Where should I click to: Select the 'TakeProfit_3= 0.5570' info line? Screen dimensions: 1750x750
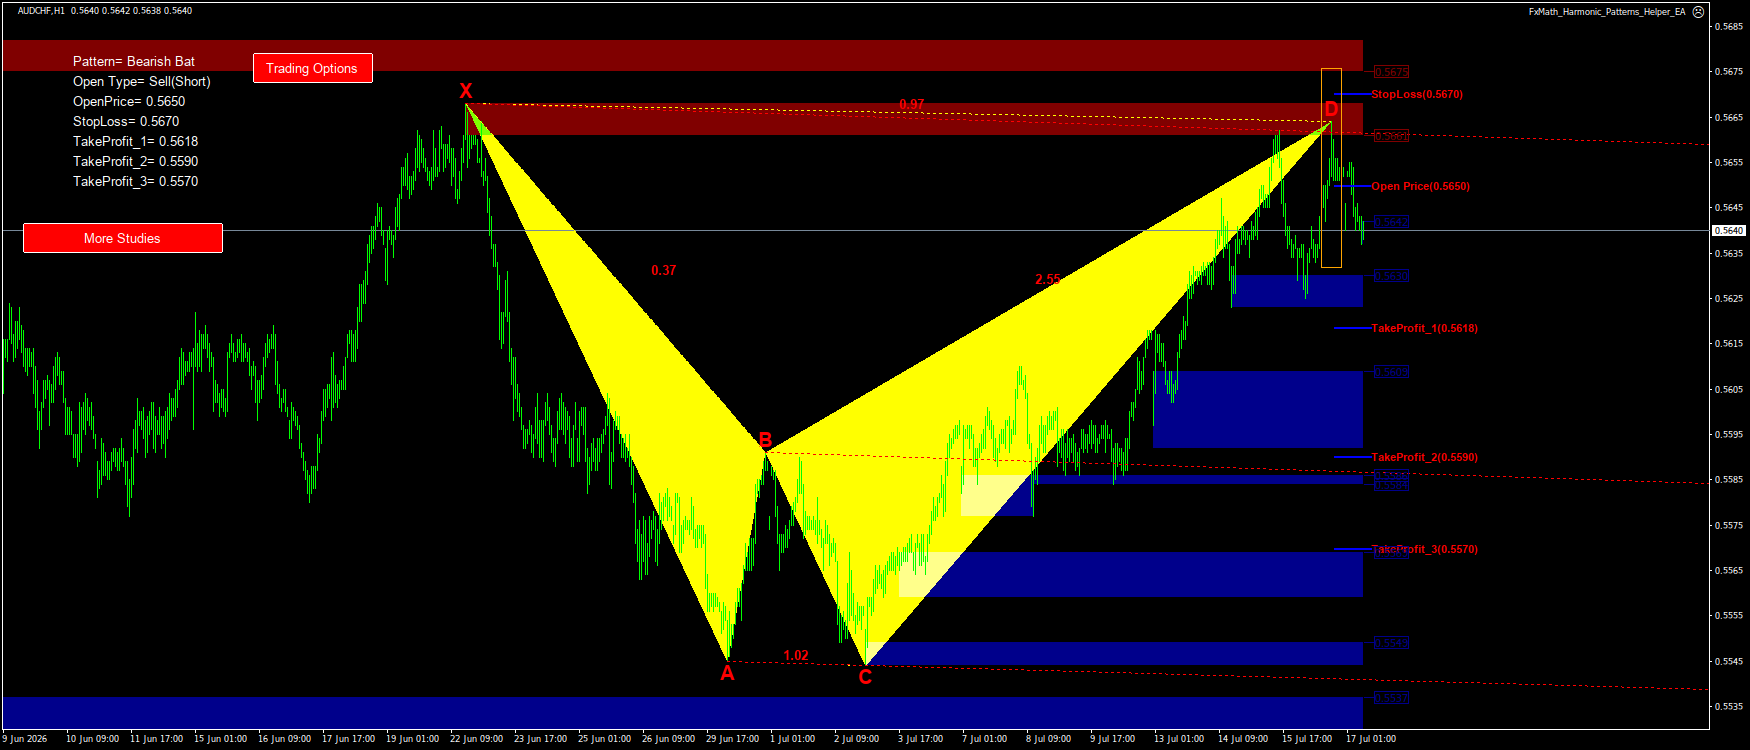136,181
